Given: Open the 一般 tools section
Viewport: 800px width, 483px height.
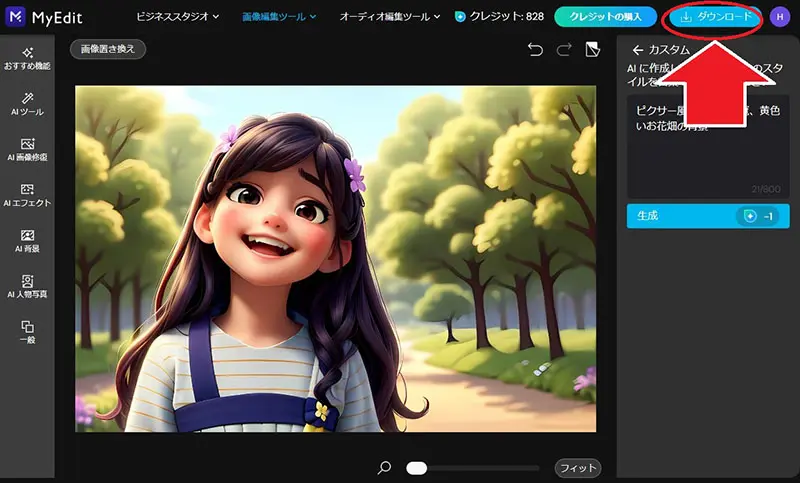Looking at the screenshot, I should [27, 332].
